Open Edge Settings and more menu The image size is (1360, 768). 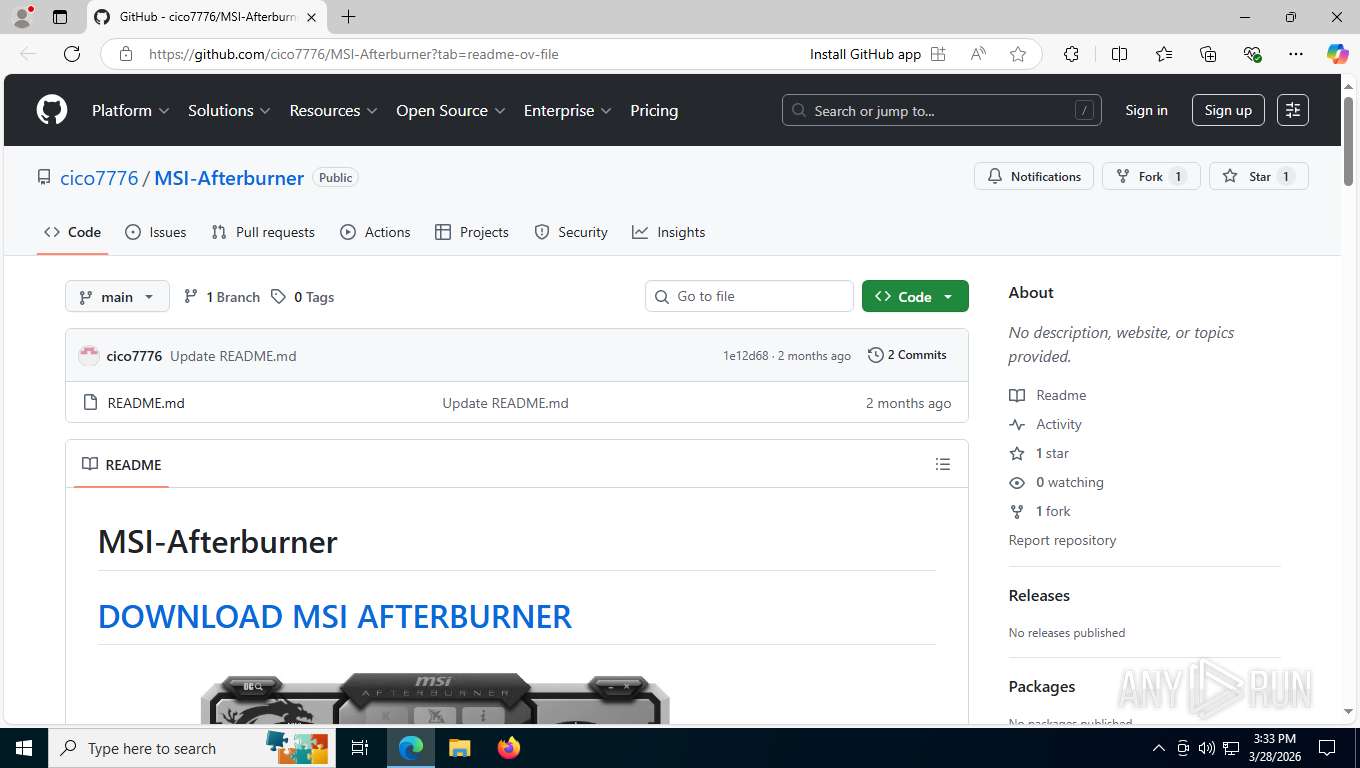(x=1296, y=54)
